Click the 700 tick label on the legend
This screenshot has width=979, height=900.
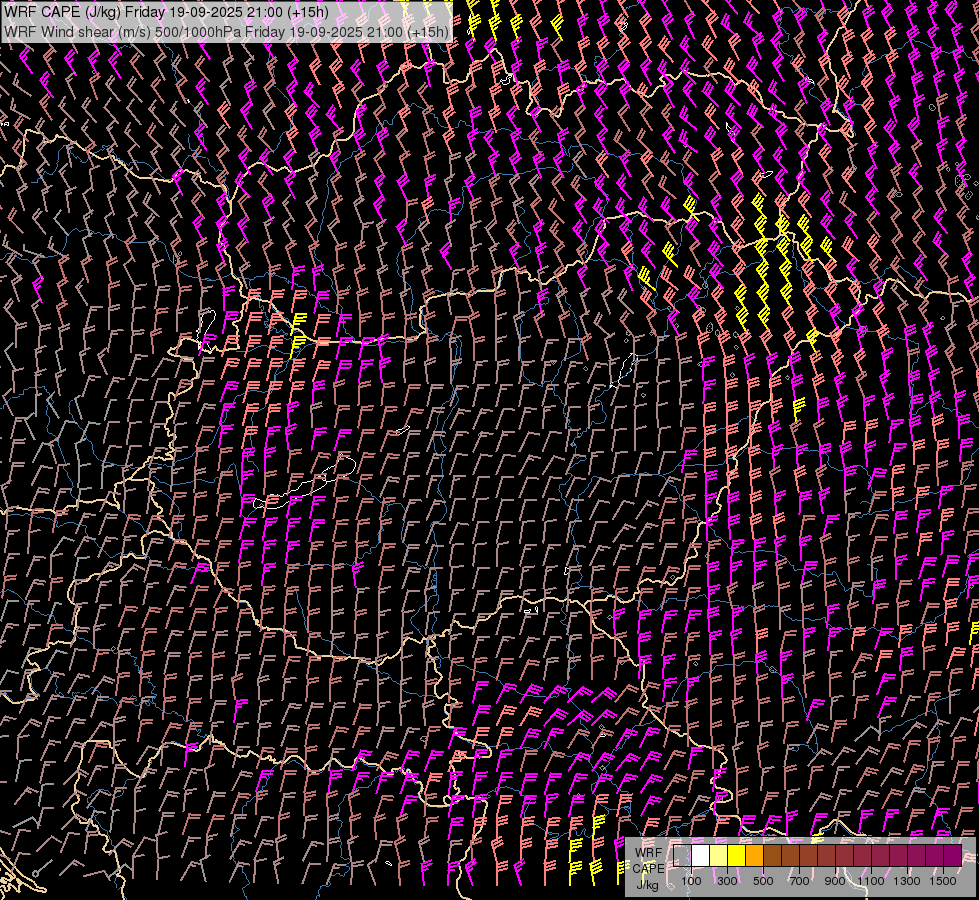(x=799, y=881)
